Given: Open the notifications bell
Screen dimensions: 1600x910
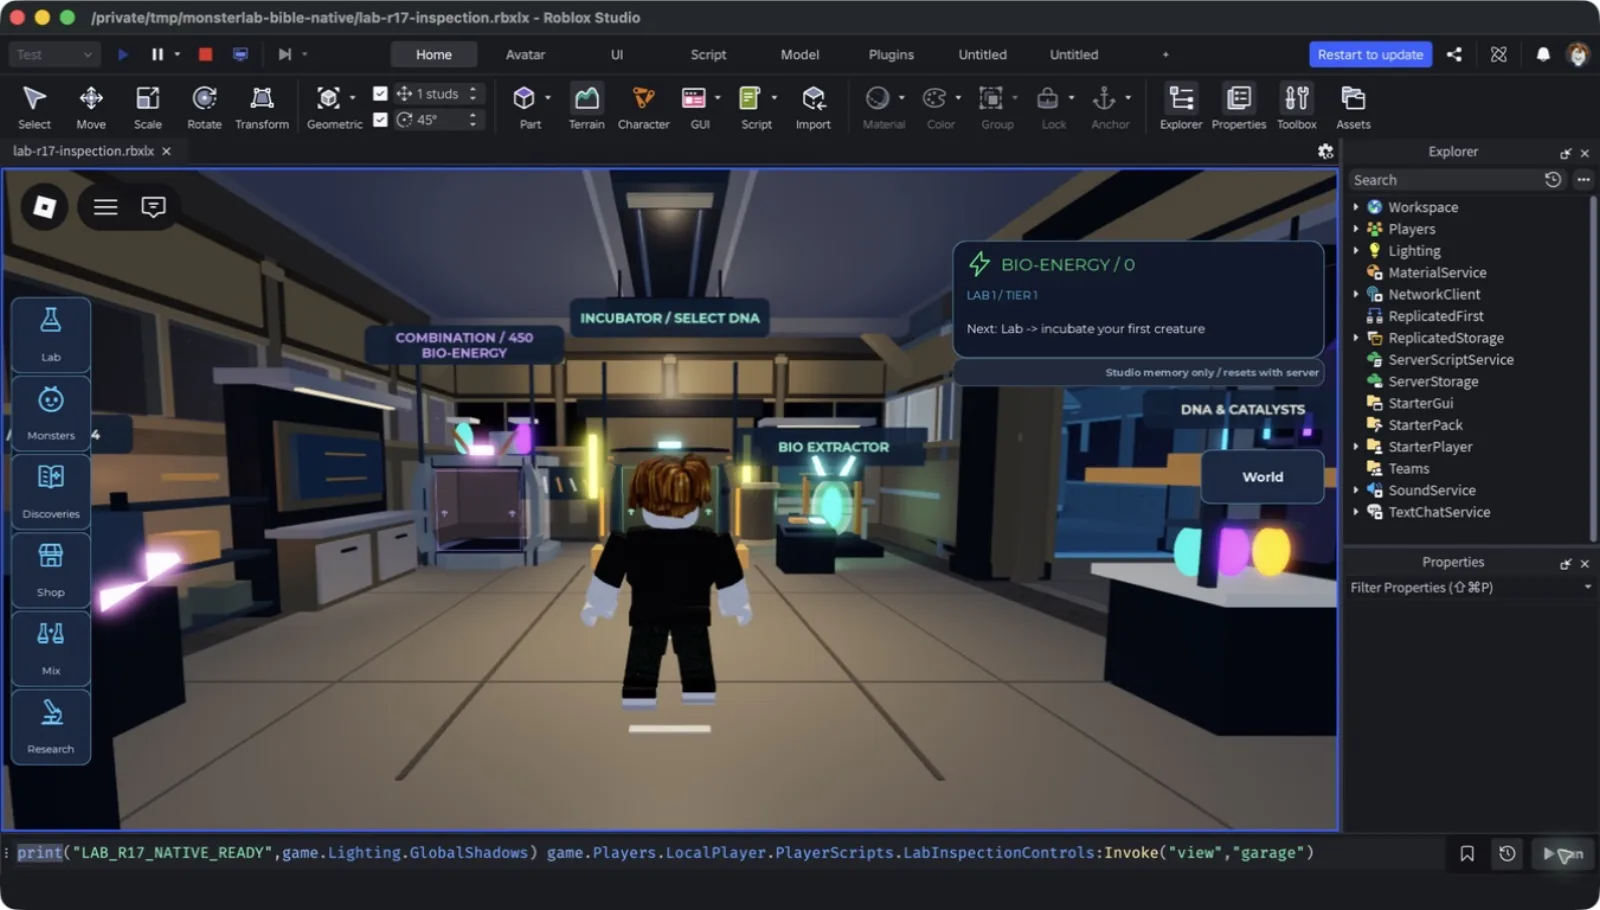Looking at the screenshot, I should pos(1543,54).
